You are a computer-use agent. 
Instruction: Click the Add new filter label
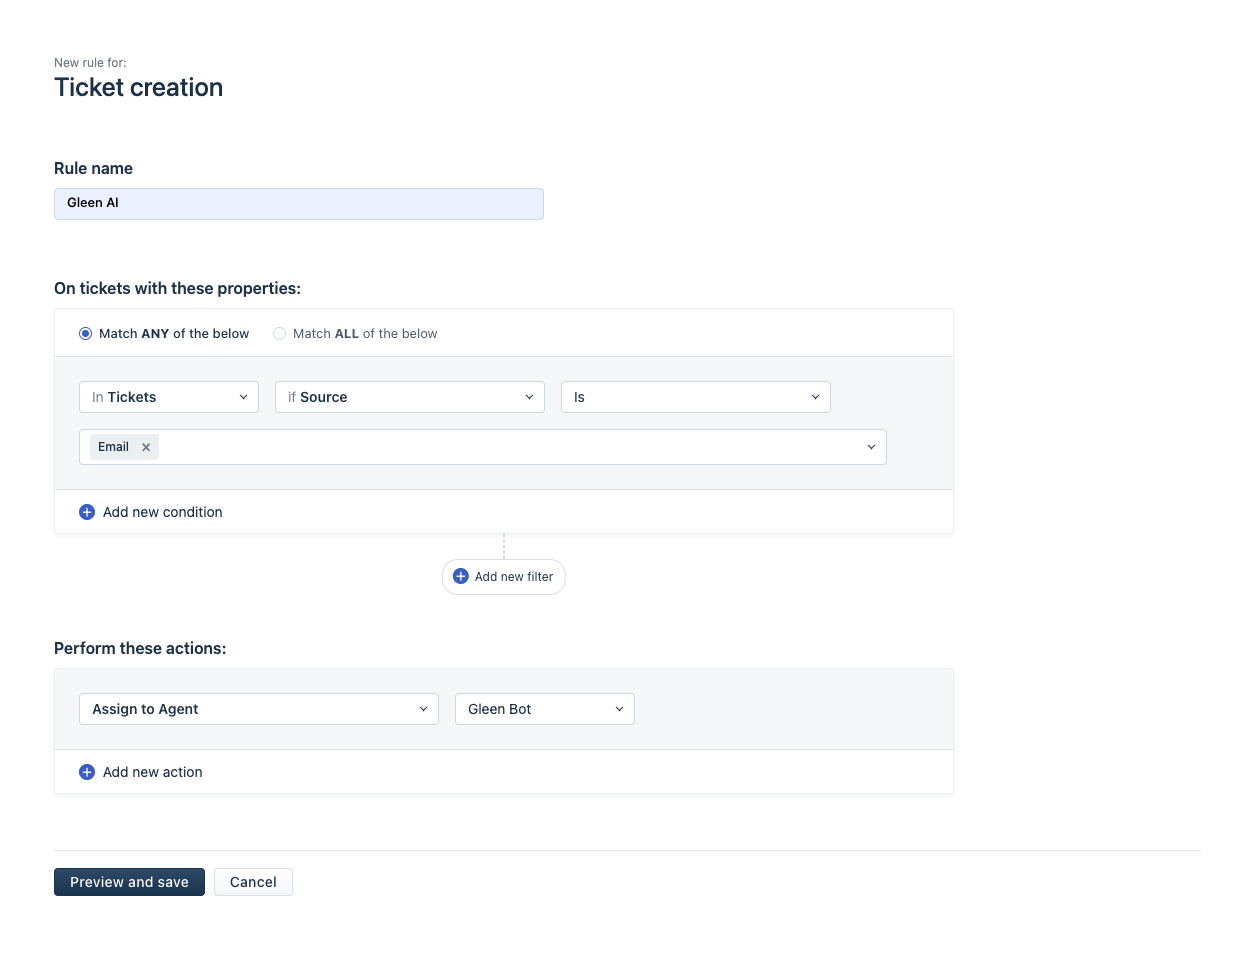click(x=513, y=577)
